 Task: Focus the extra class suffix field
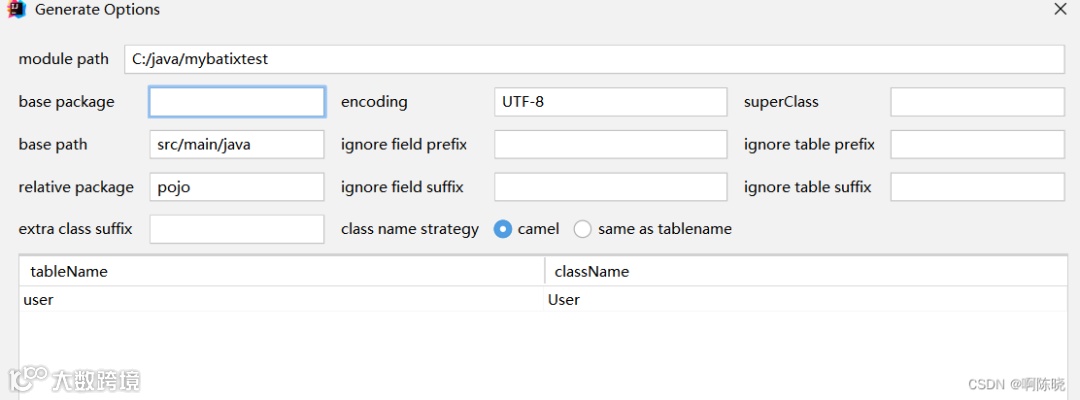tap(237, 229)
